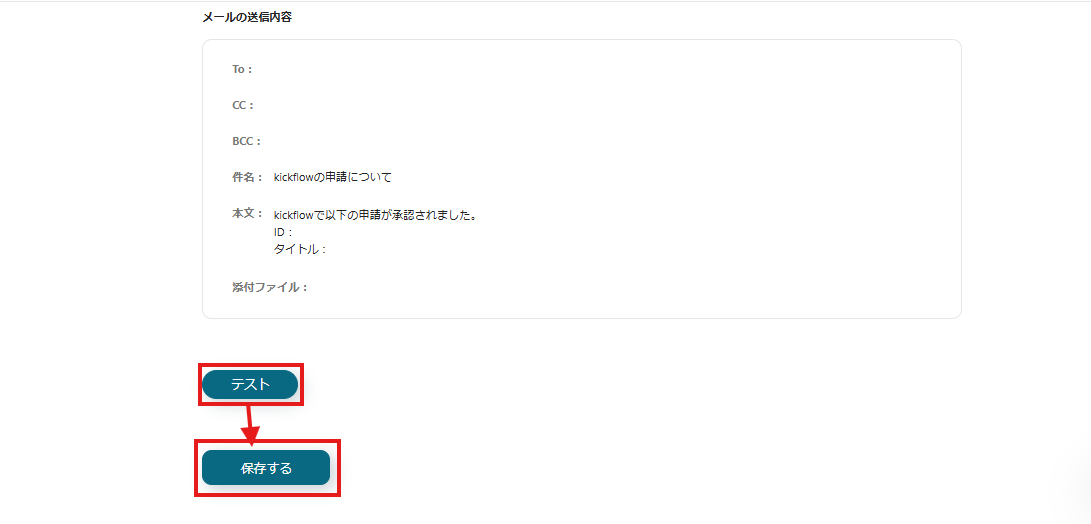
Task: Click the 件名: label
Action: (x=248, y=177)
